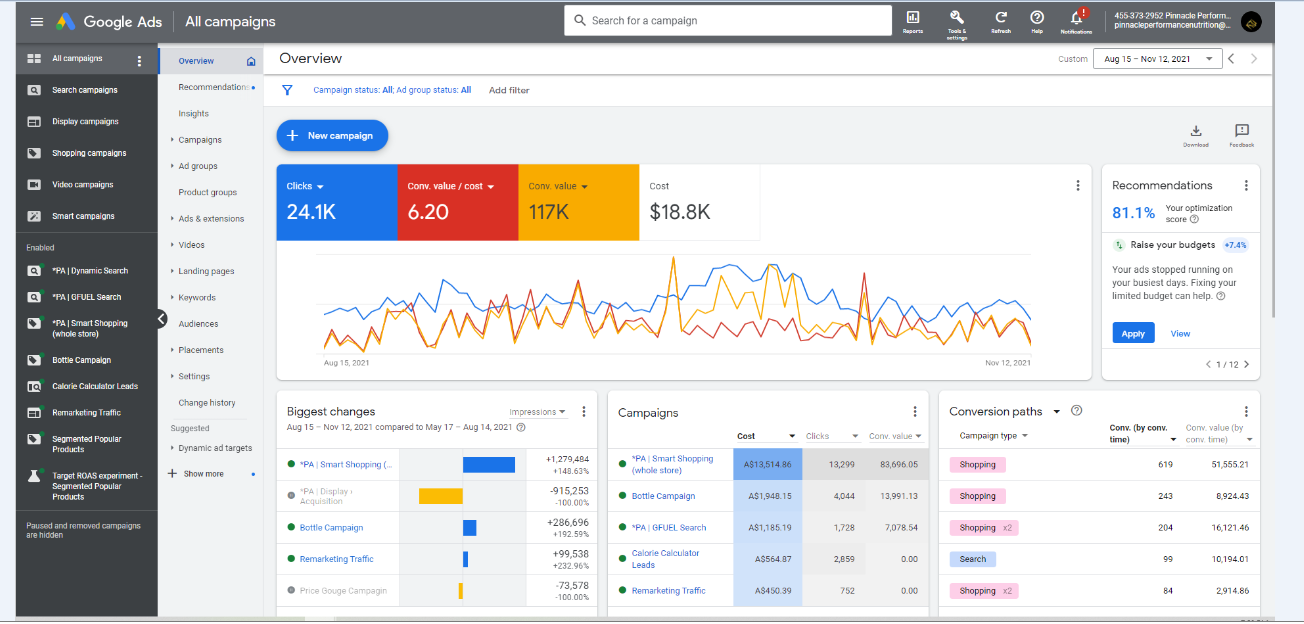1304x624 pixels.
Task: Open the hamburger main menu
Action: coord(37,21)
